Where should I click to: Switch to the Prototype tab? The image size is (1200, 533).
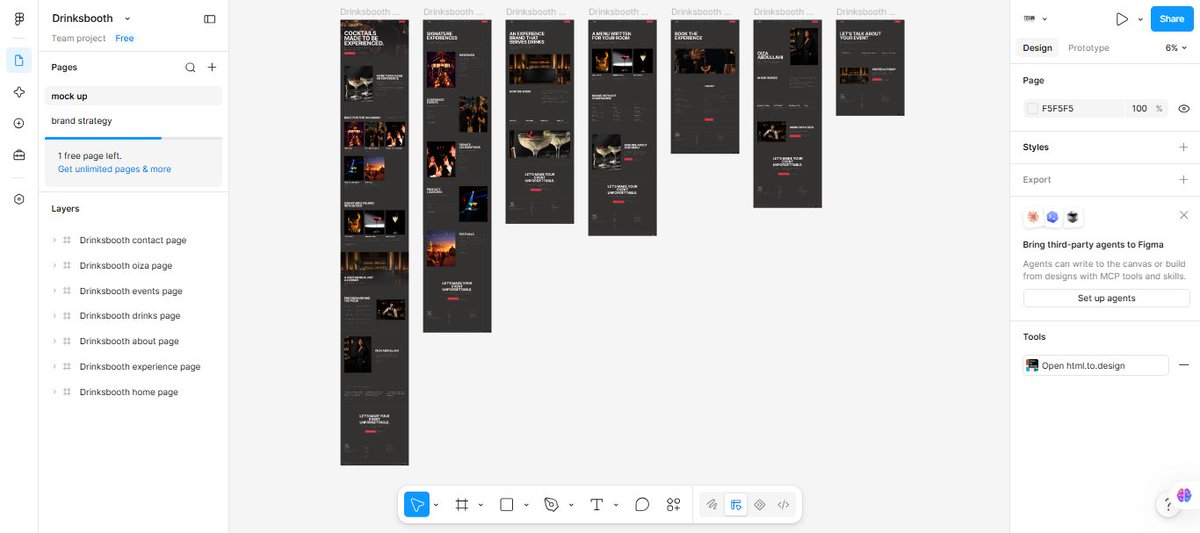pyautogui.click(x=1088, y=48)
